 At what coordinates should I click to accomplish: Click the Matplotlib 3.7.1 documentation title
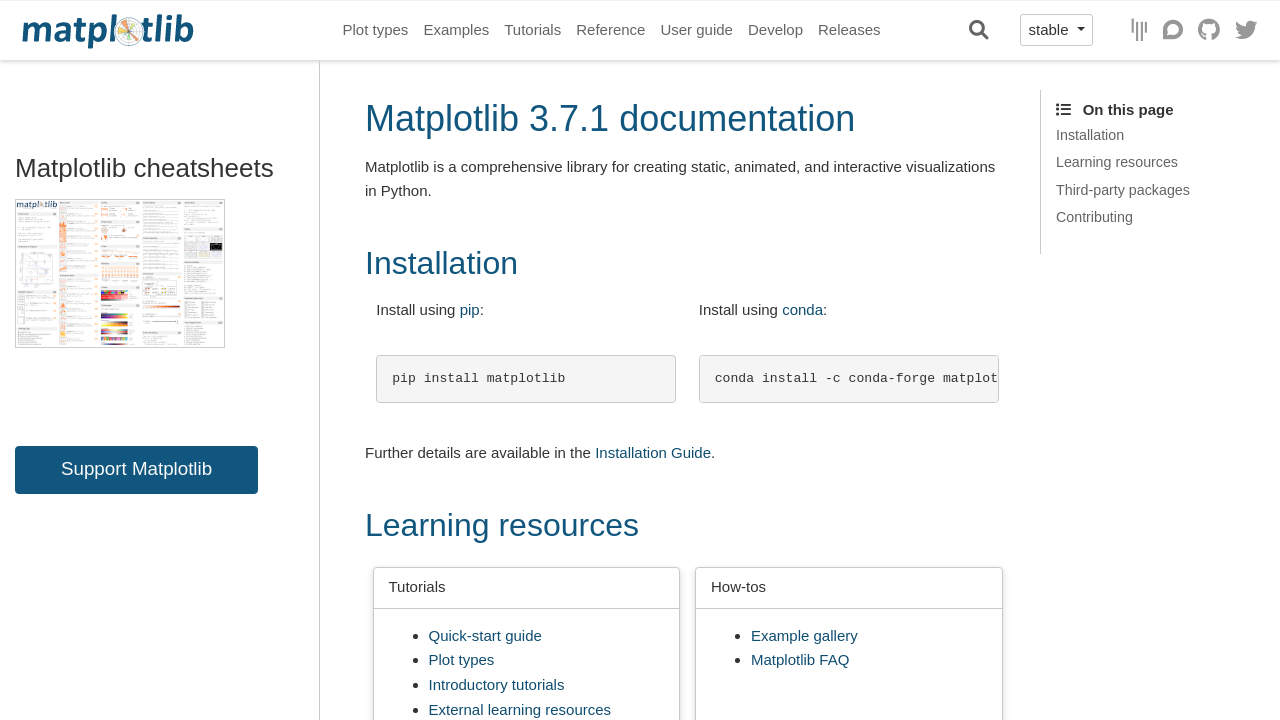610,119
